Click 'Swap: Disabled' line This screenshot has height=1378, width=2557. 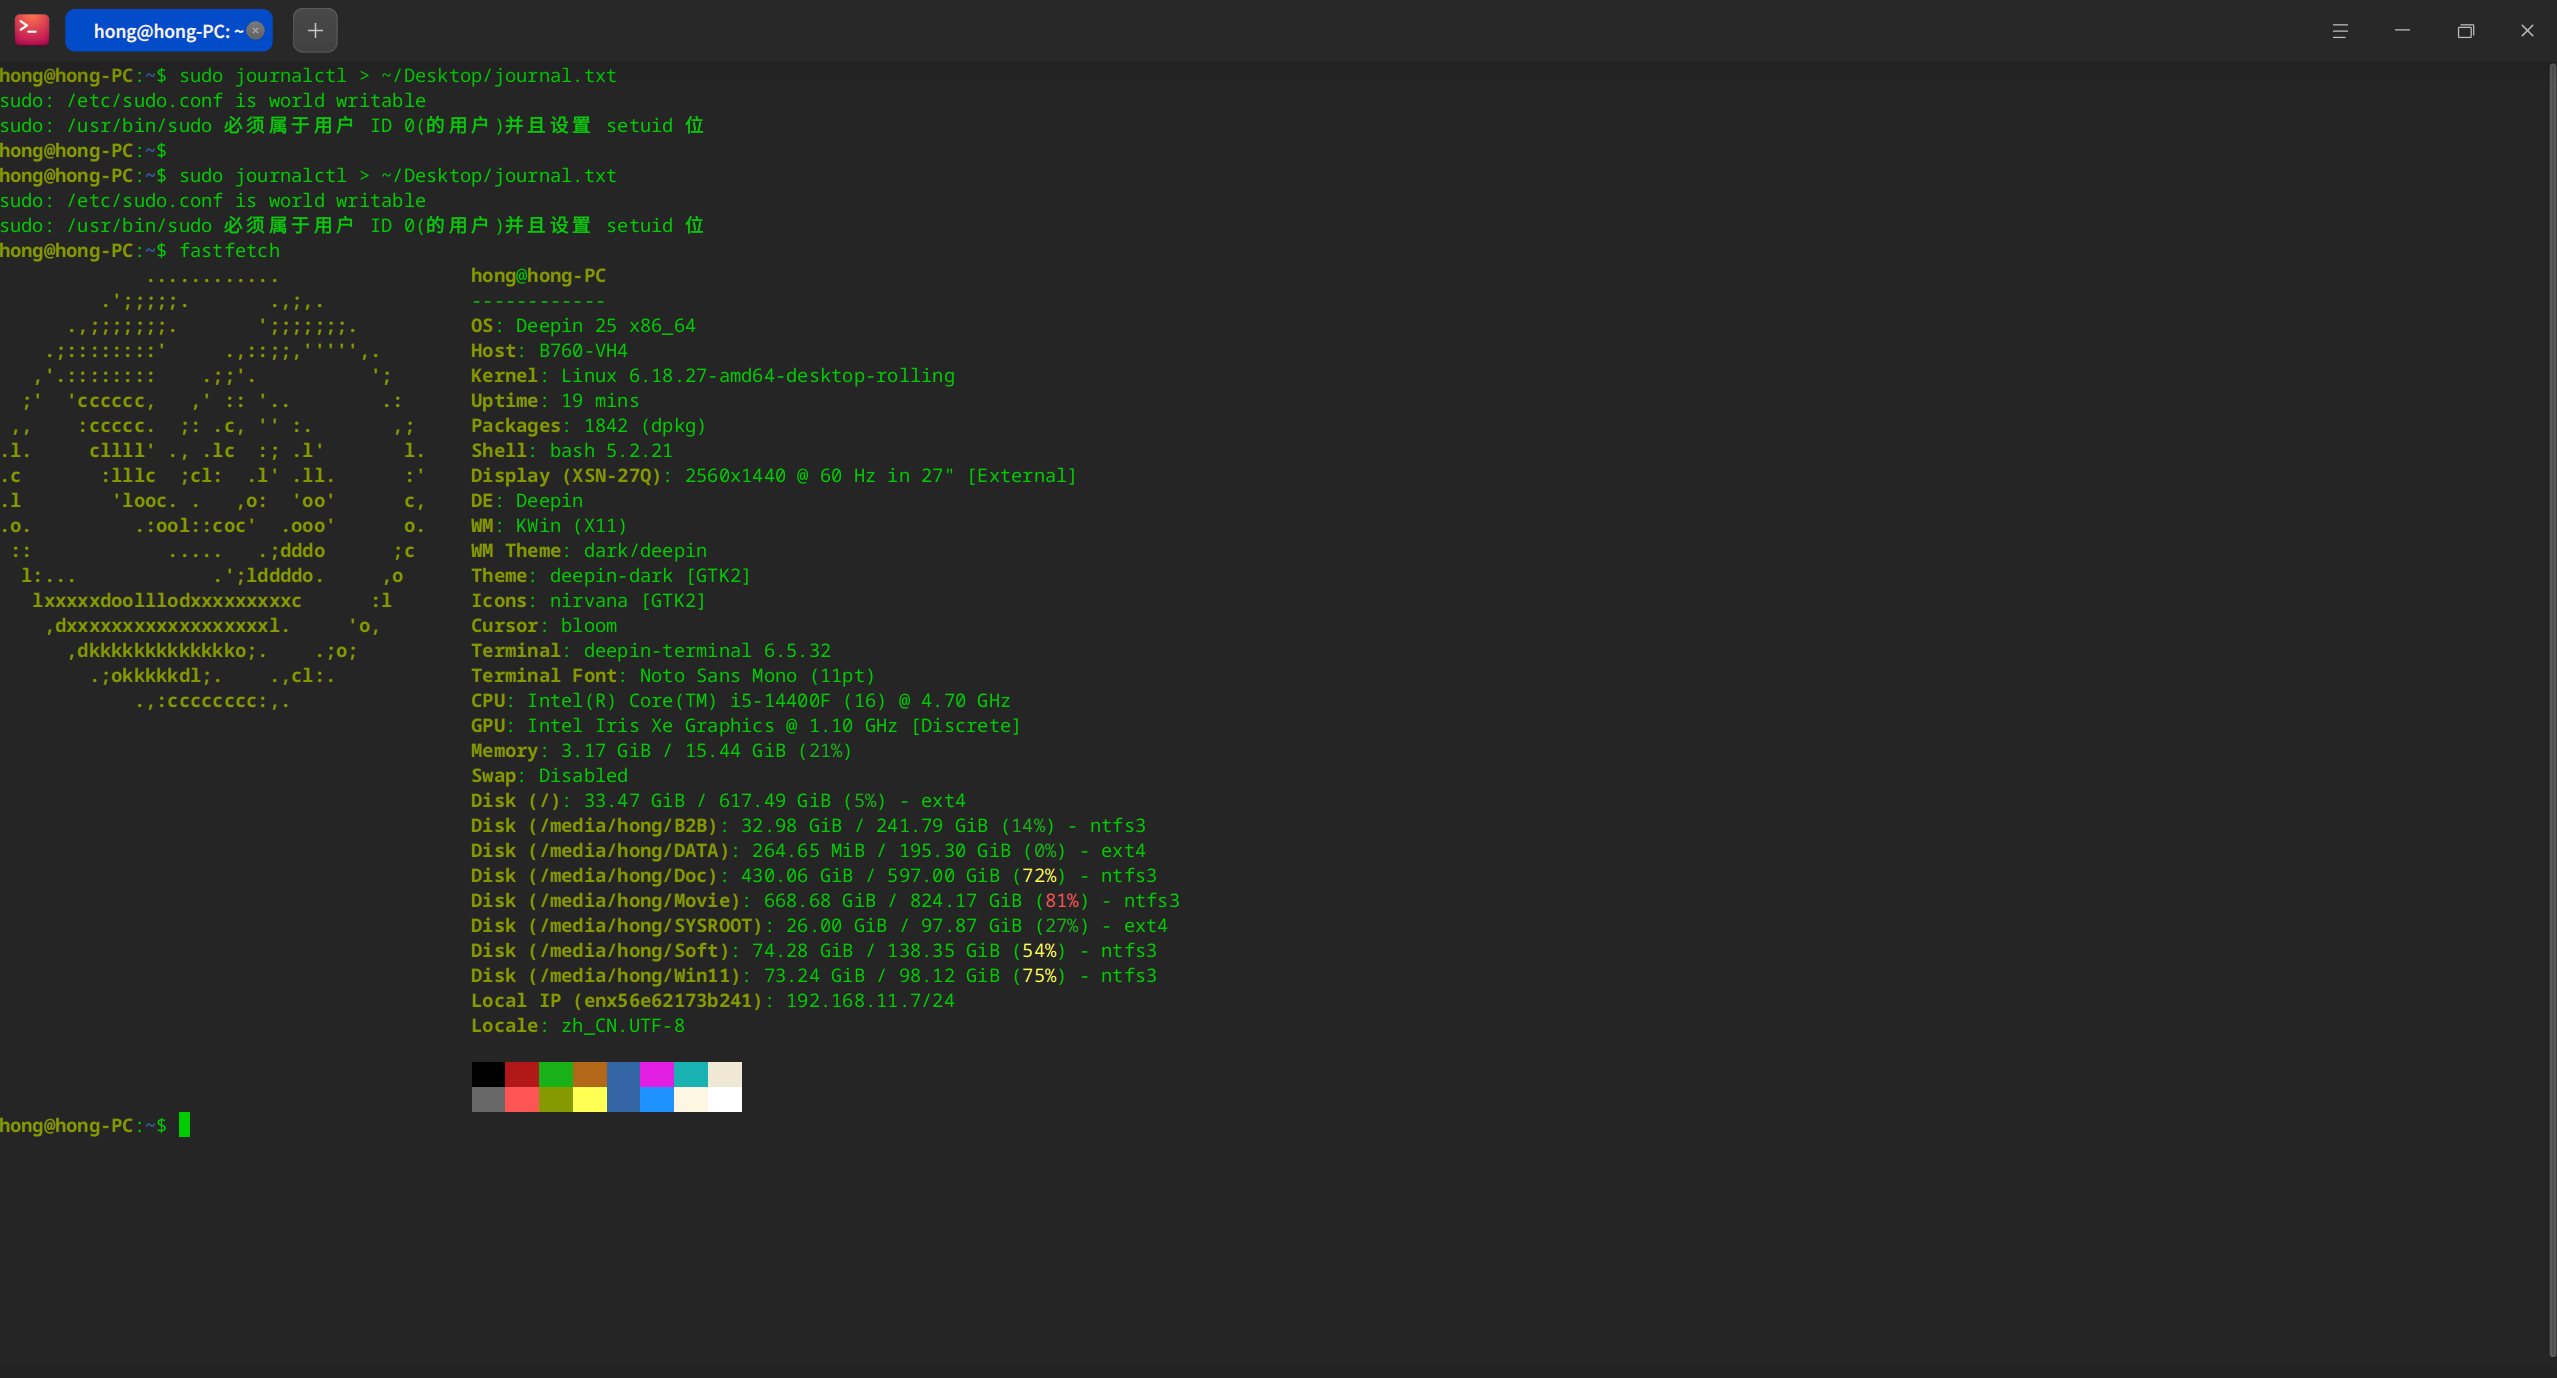coord(550,776)
